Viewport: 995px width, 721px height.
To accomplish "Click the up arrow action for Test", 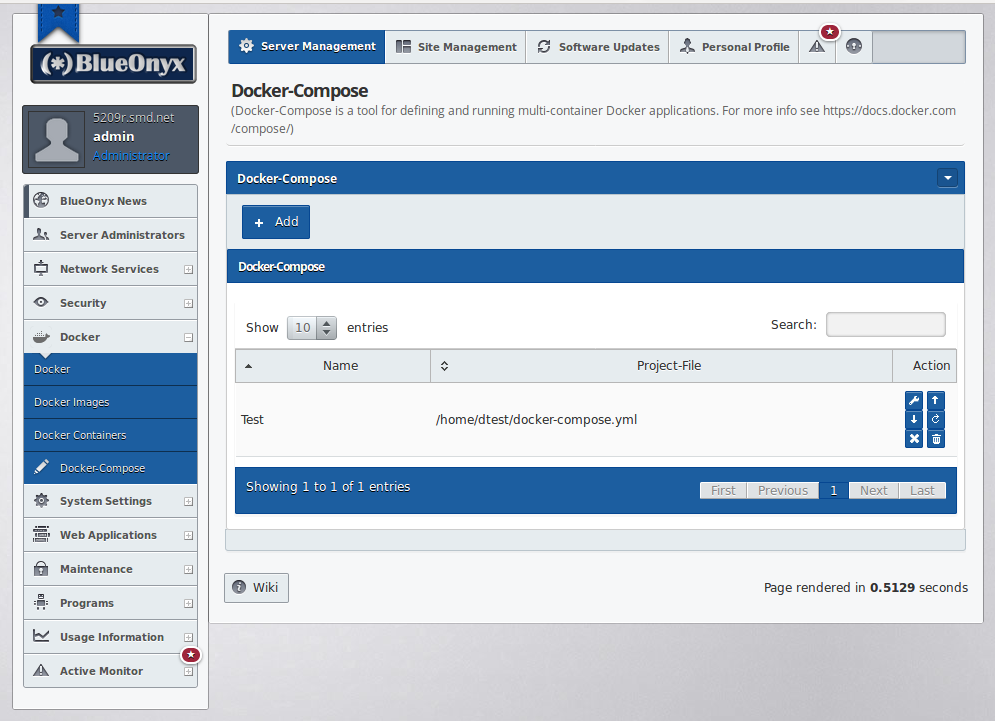I will pos(935,400).
